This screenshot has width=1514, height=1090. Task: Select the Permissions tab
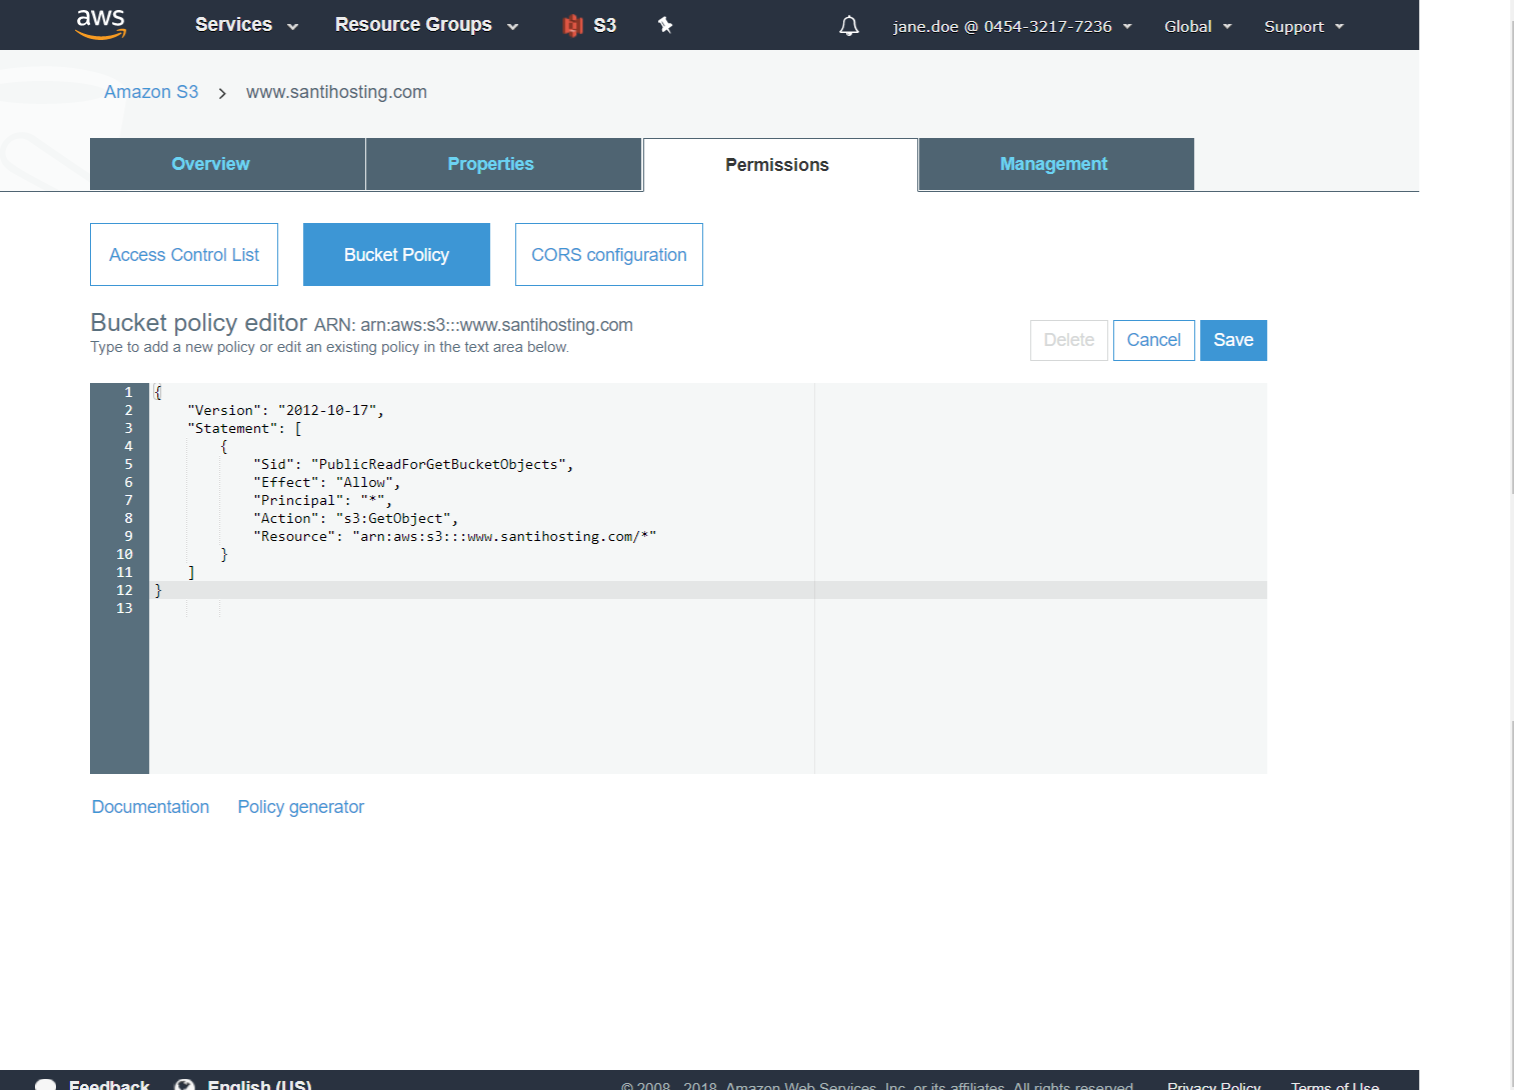(x=780, y=165)
